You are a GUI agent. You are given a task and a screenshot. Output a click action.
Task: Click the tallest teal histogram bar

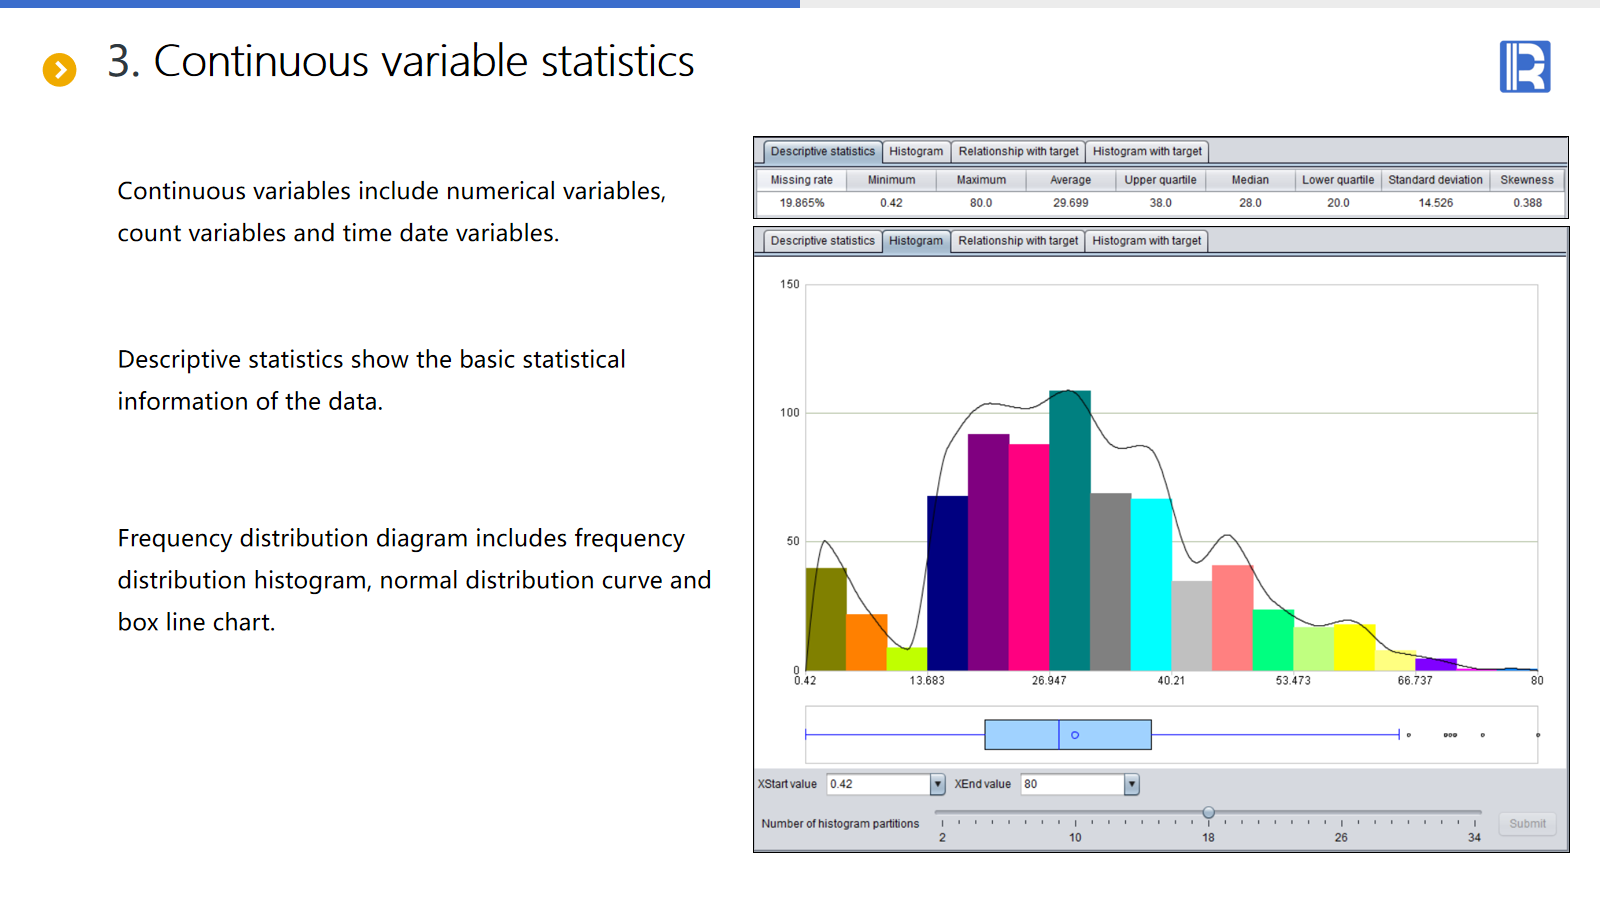coord(1069,530)
